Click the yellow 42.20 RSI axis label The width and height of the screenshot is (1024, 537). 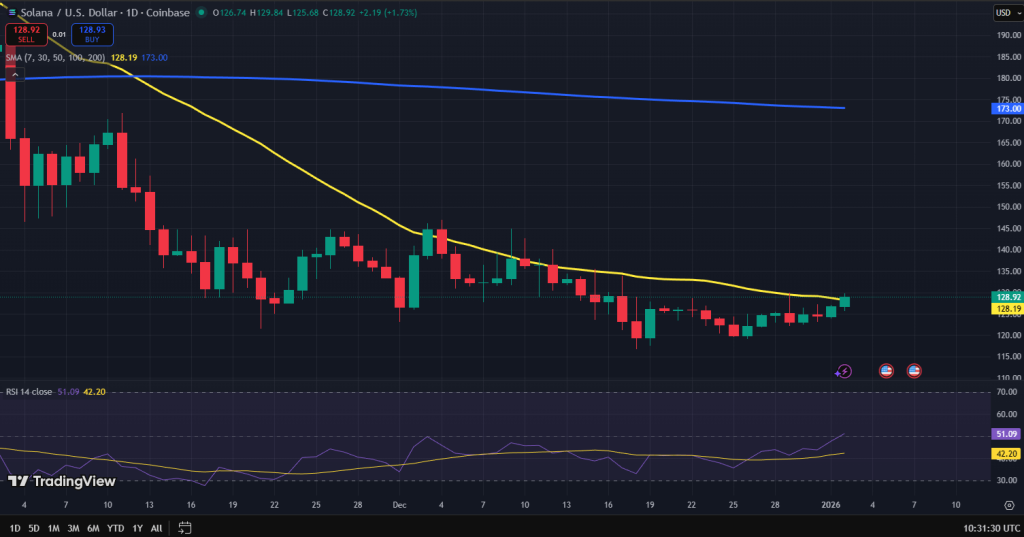click(x=1007, y=453)
